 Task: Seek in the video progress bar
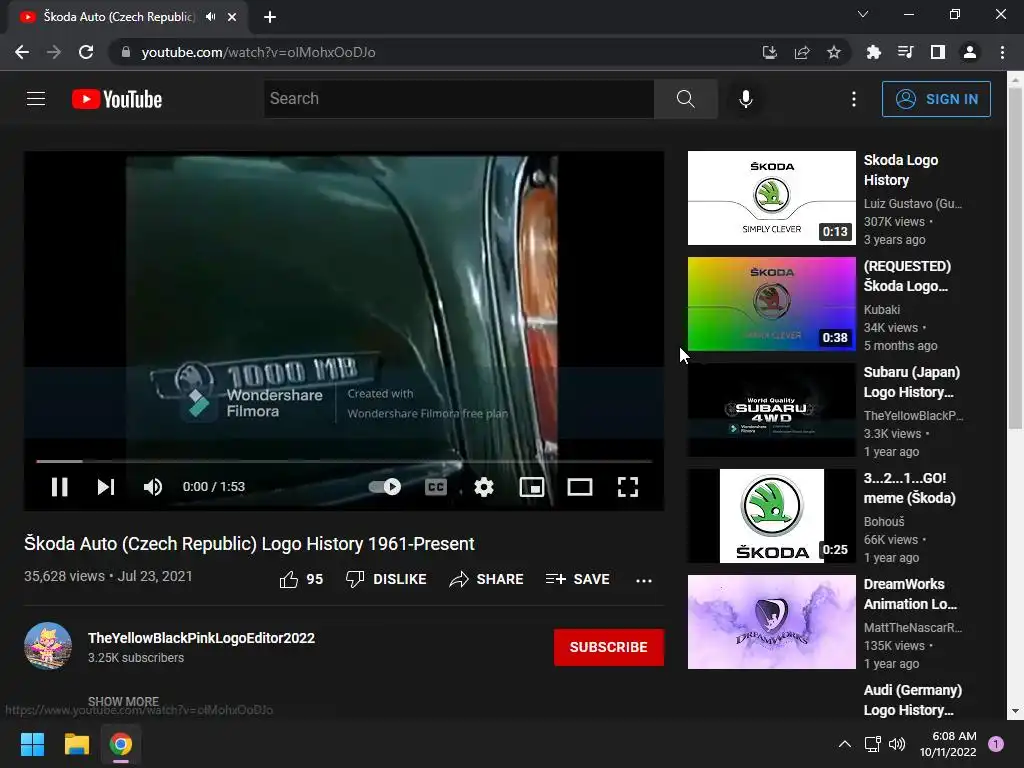point(344,461)
